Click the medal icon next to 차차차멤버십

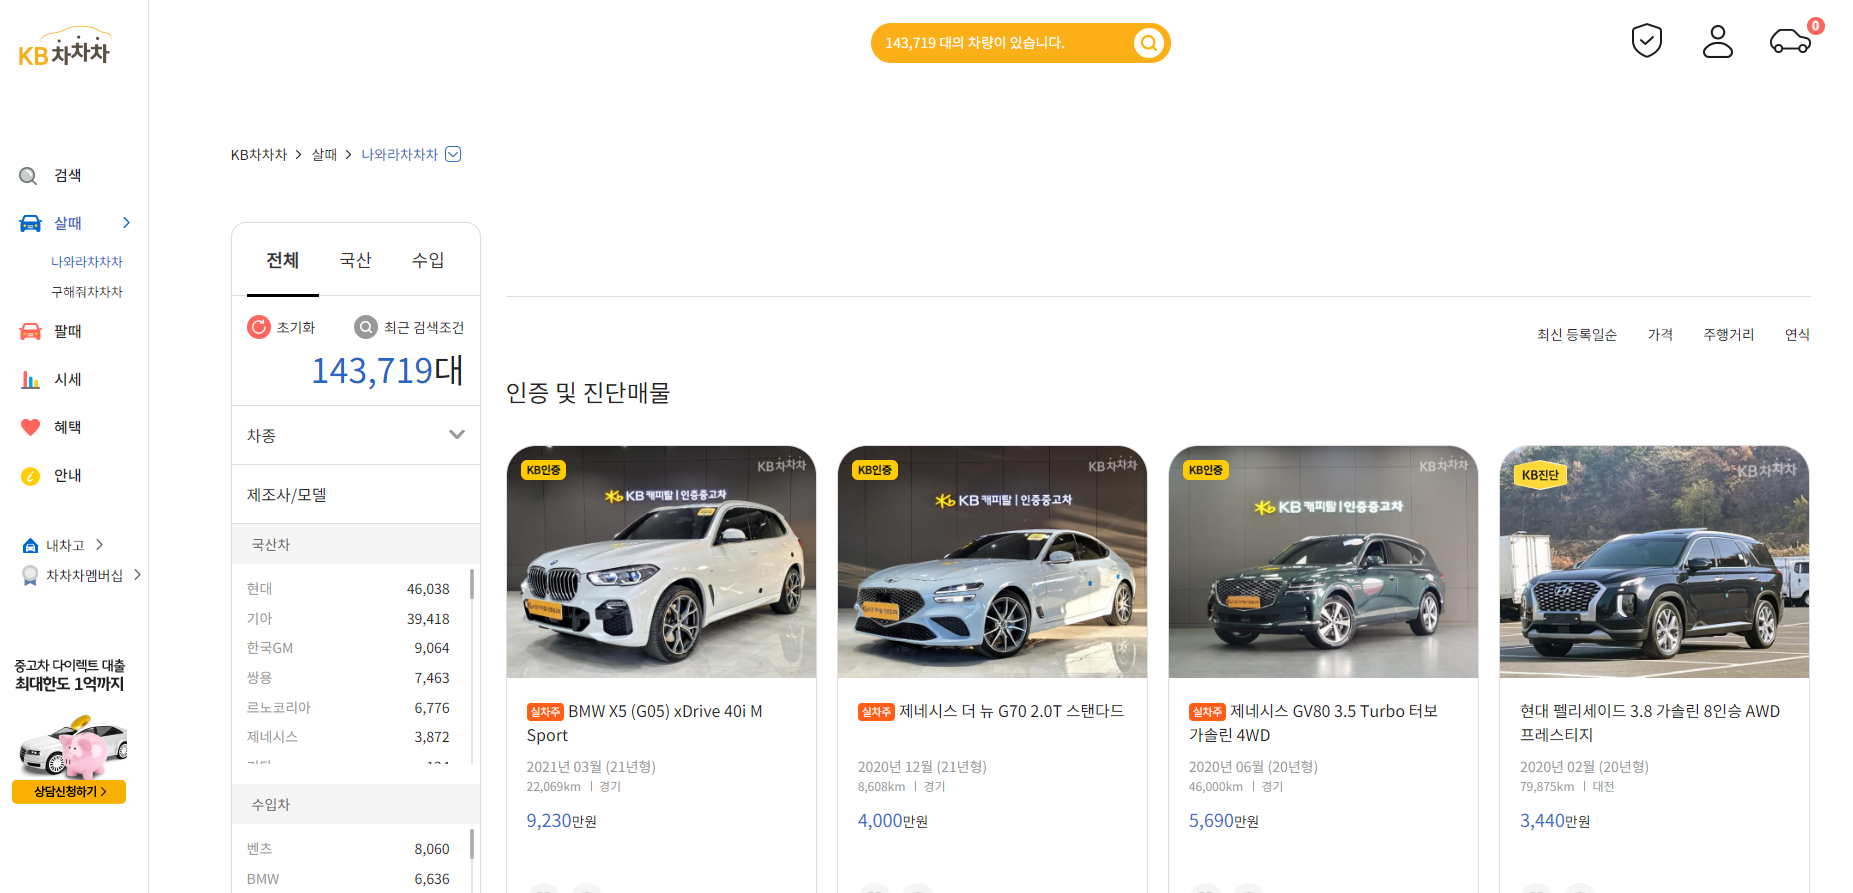(x=30, y=576)
